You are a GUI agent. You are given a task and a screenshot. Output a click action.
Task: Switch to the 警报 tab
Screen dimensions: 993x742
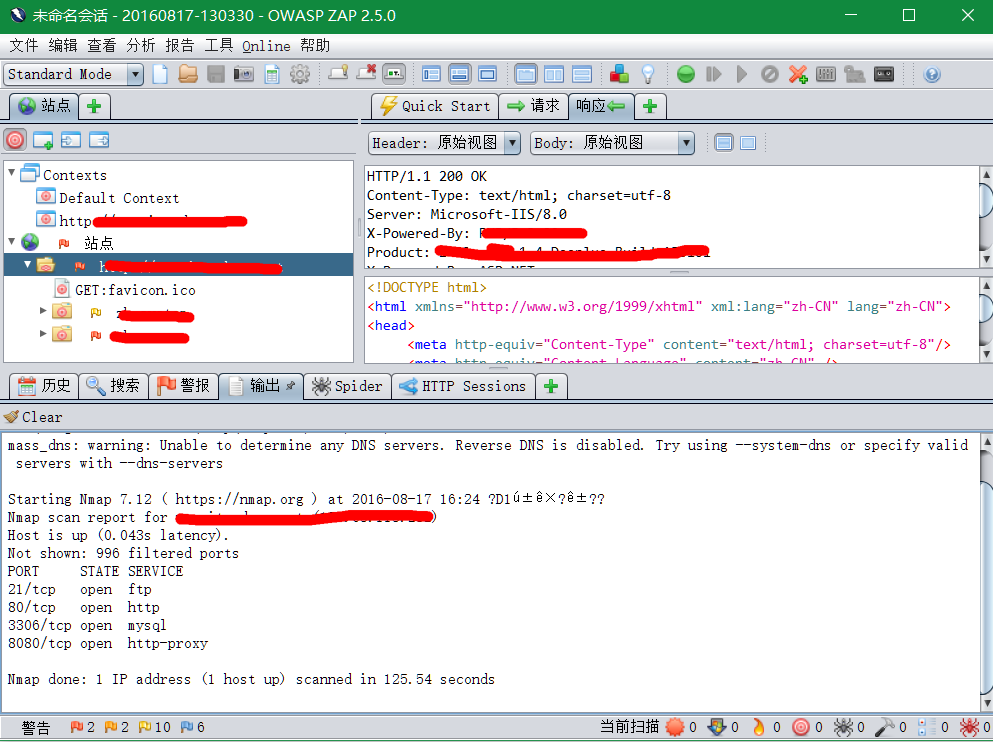[x=184, y=386]
